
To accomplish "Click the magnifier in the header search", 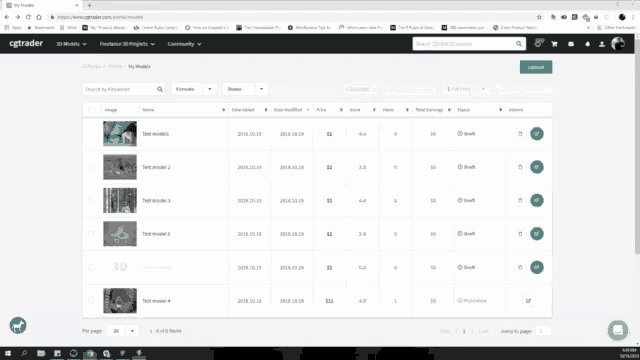I will (x=519, y=44).
